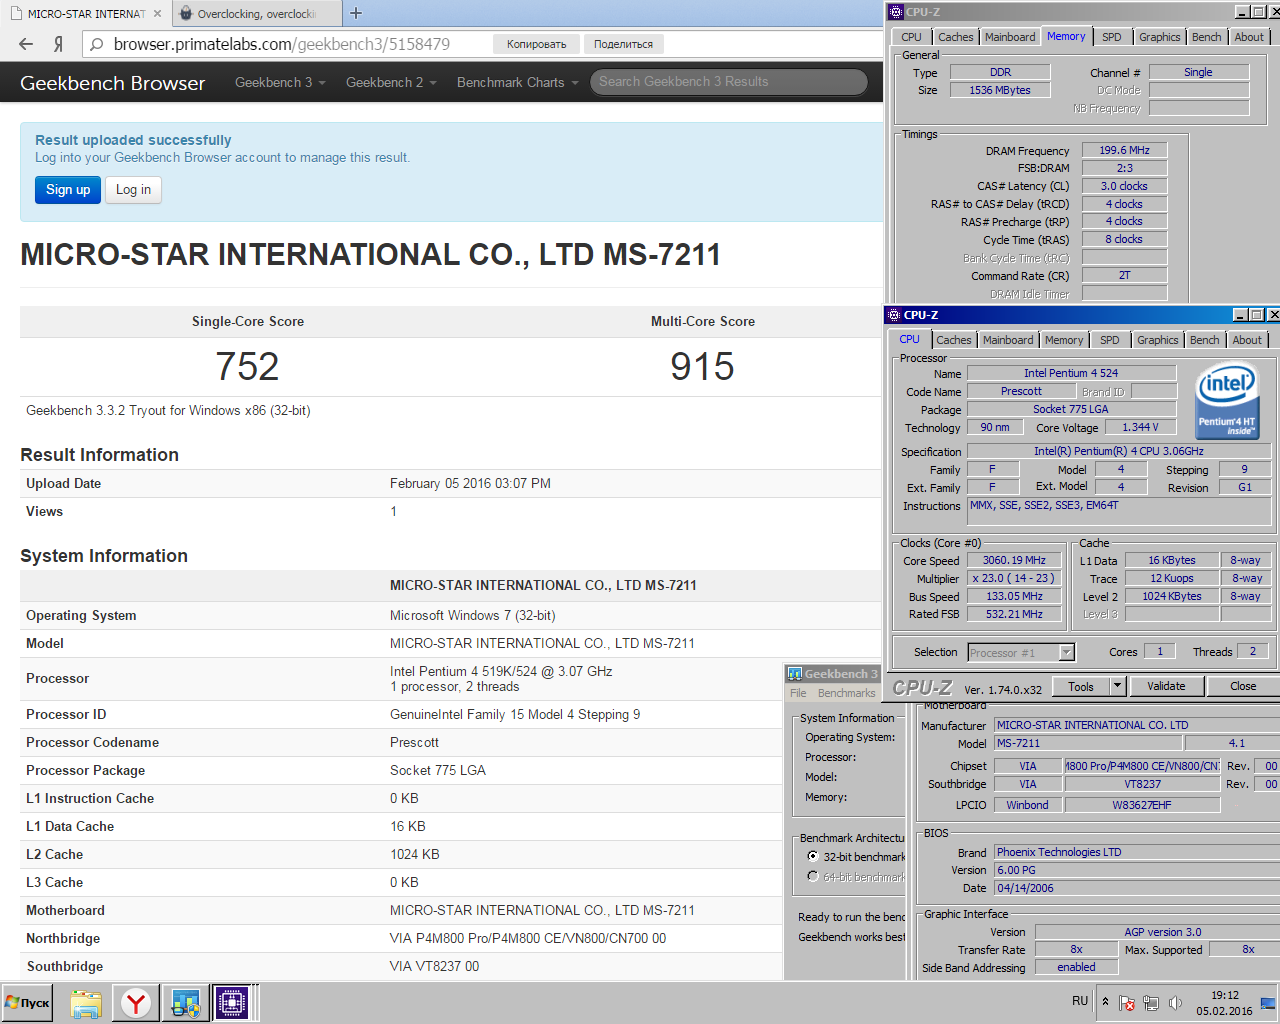Click the RU language indicator
The width and height of the screenshot is (1280, 1024).
click(1080, 1001)
